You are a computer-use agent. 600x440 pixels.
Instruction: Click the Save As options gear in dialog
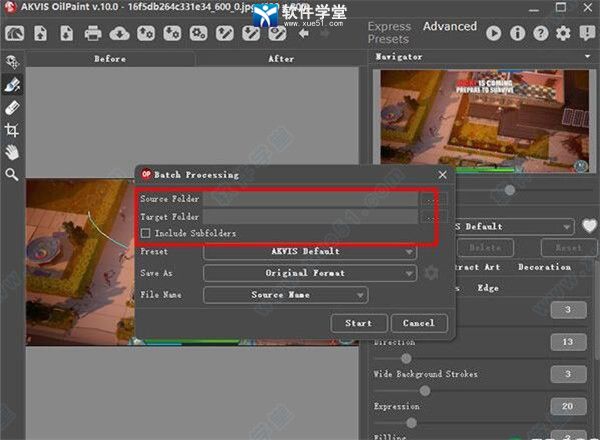click(431, 273)
